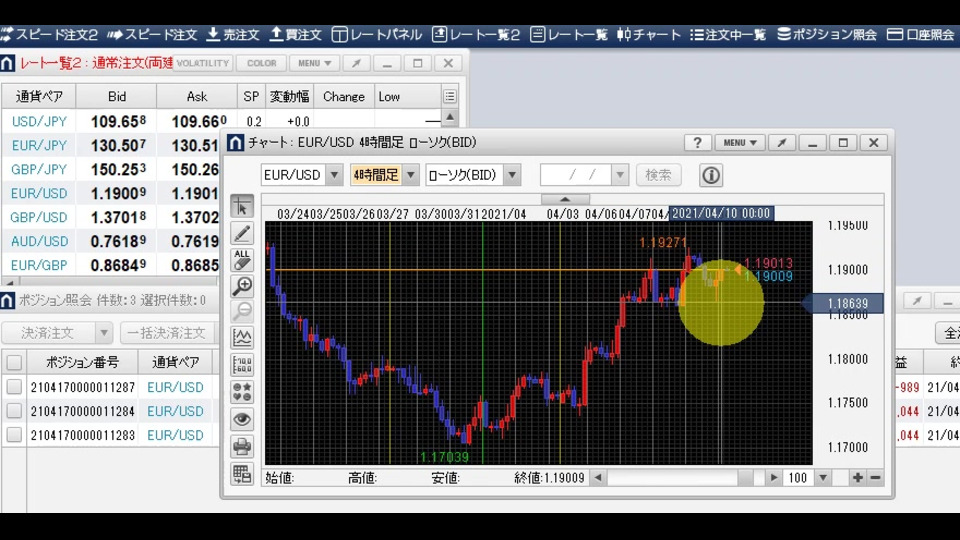Tick checkbox for position 2104170000011287

[x=14, y=387]
